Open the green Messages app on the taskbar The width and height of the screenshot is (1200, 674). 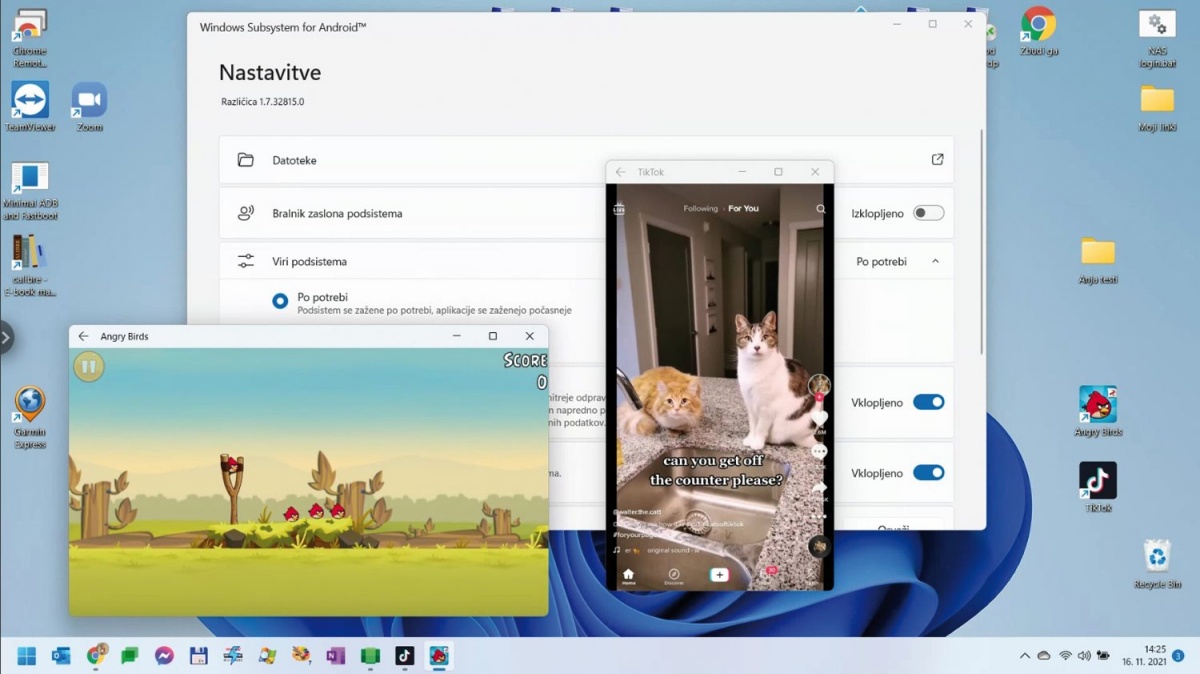click(130, 656)
